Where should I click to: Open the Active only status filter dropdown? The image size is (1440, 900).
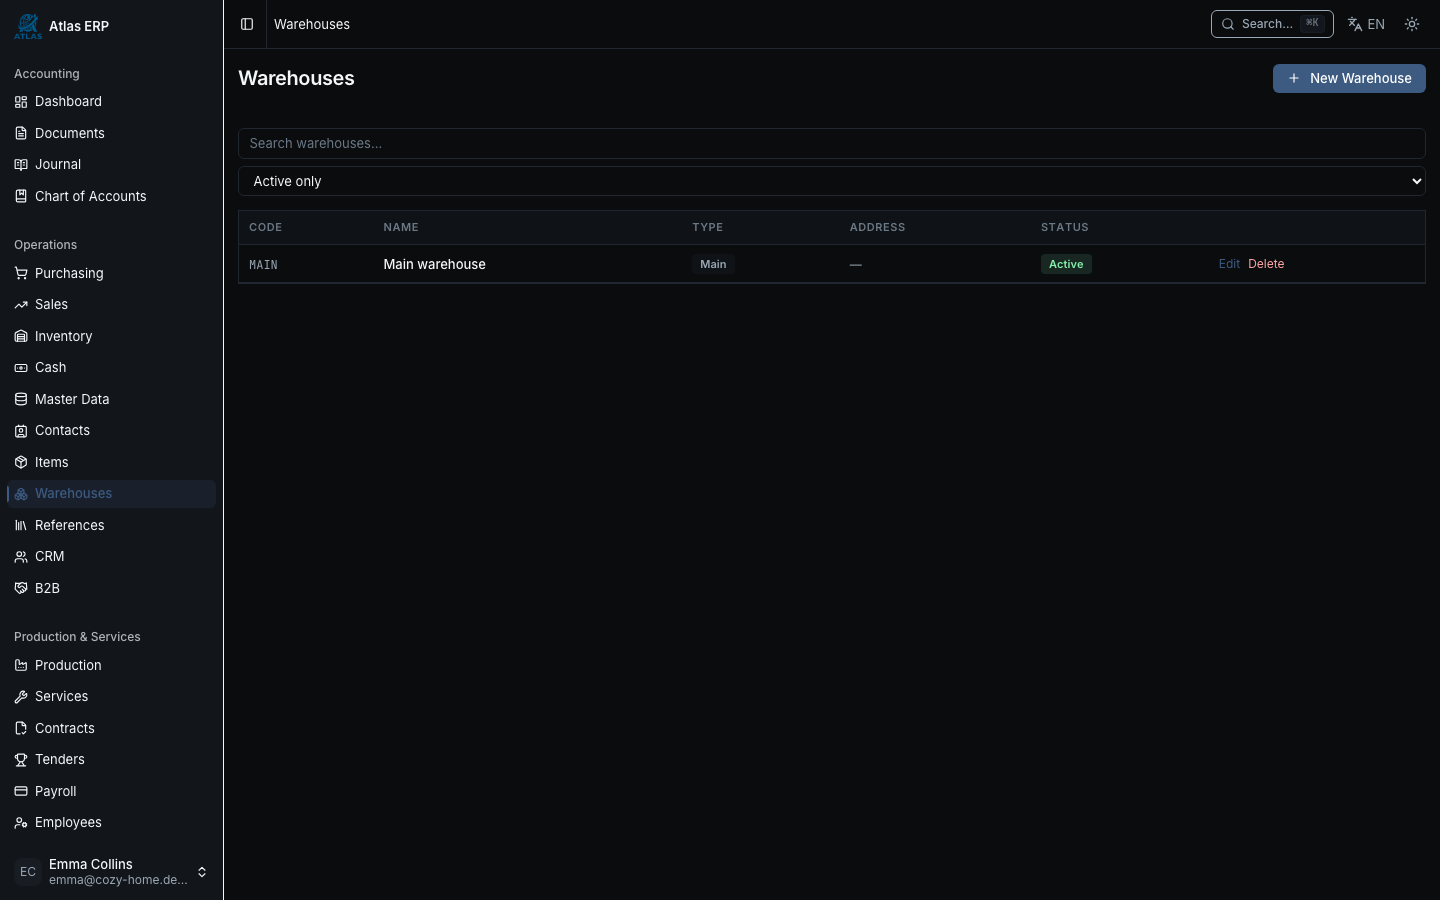coord(832,181)
